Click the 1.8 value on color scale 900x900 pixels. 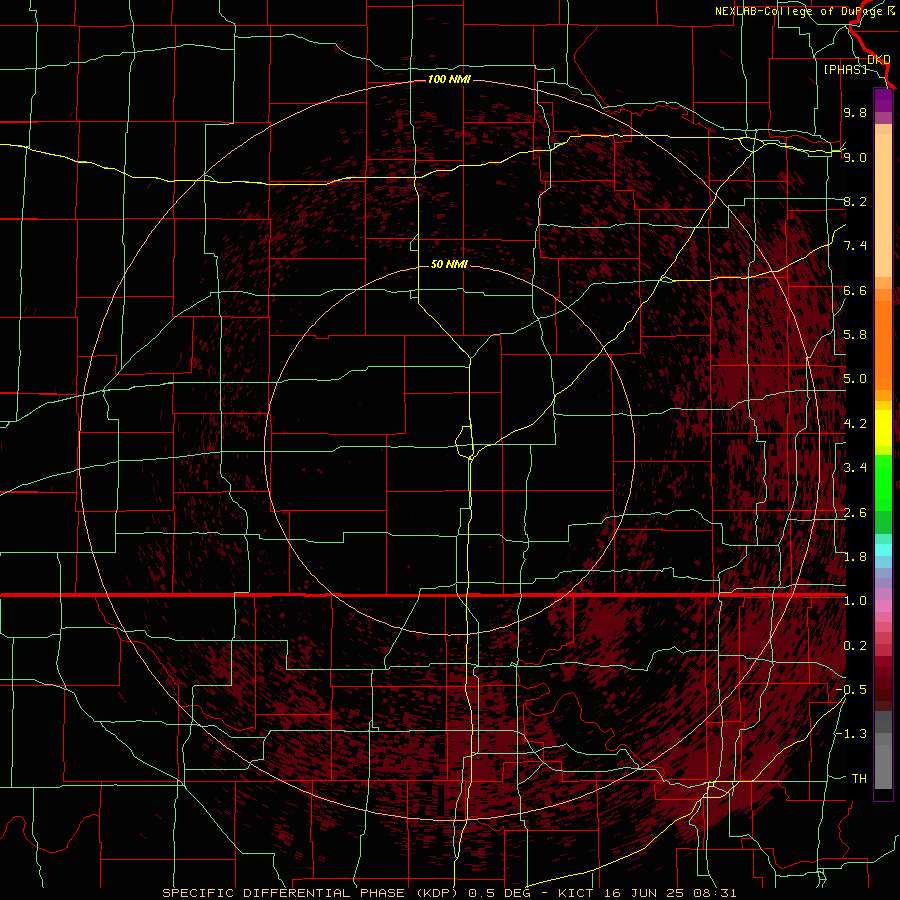pyautogui.click(x=855, y=557)
